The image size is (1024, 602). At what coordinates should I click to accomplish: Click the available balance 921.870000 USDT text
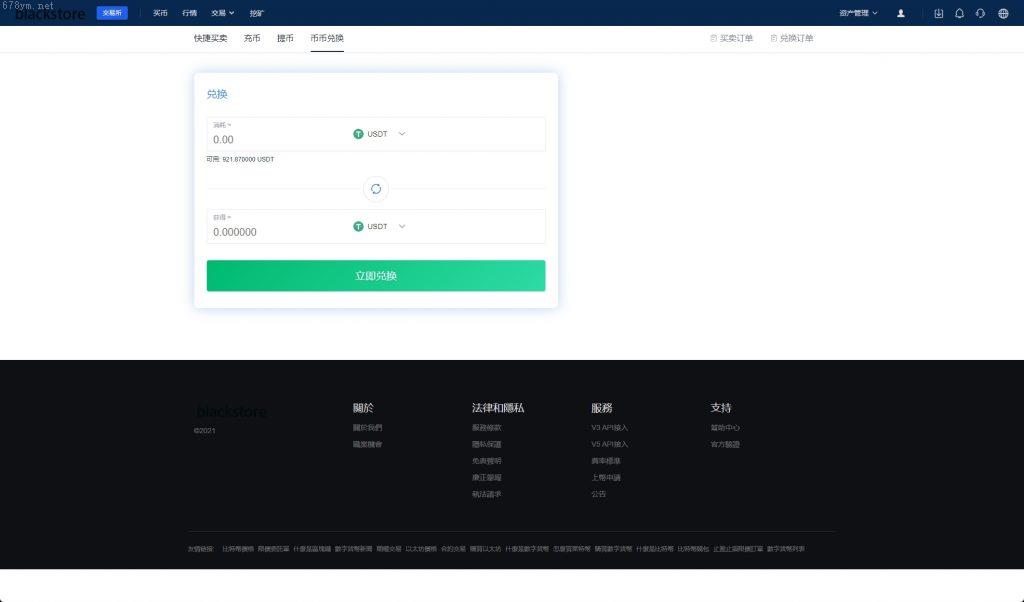coord(240,159)
